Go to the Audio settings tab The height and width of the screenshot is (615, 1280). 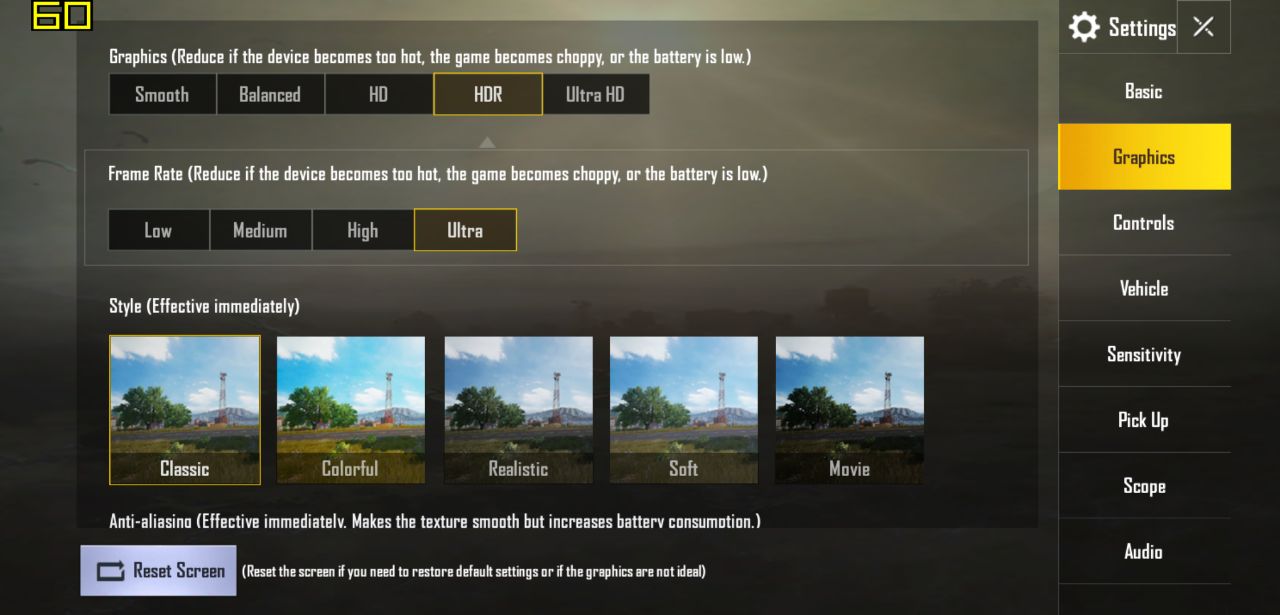1144,551
